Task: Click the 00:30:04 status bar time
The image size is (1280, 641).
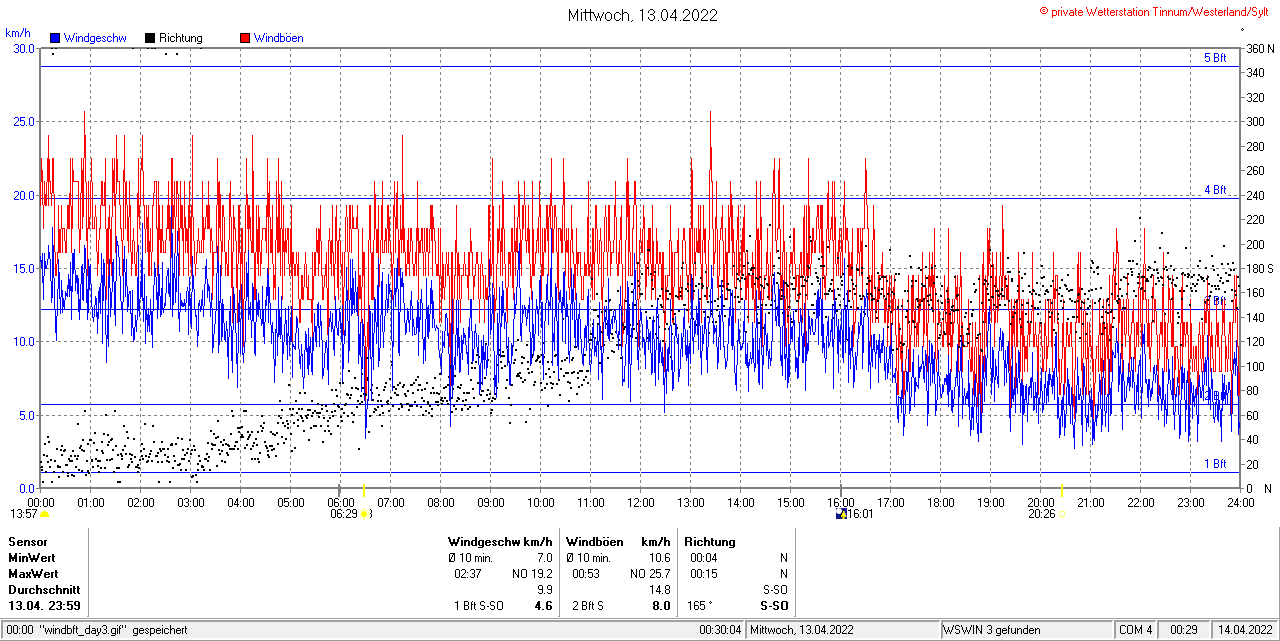Action: (721, 630)
